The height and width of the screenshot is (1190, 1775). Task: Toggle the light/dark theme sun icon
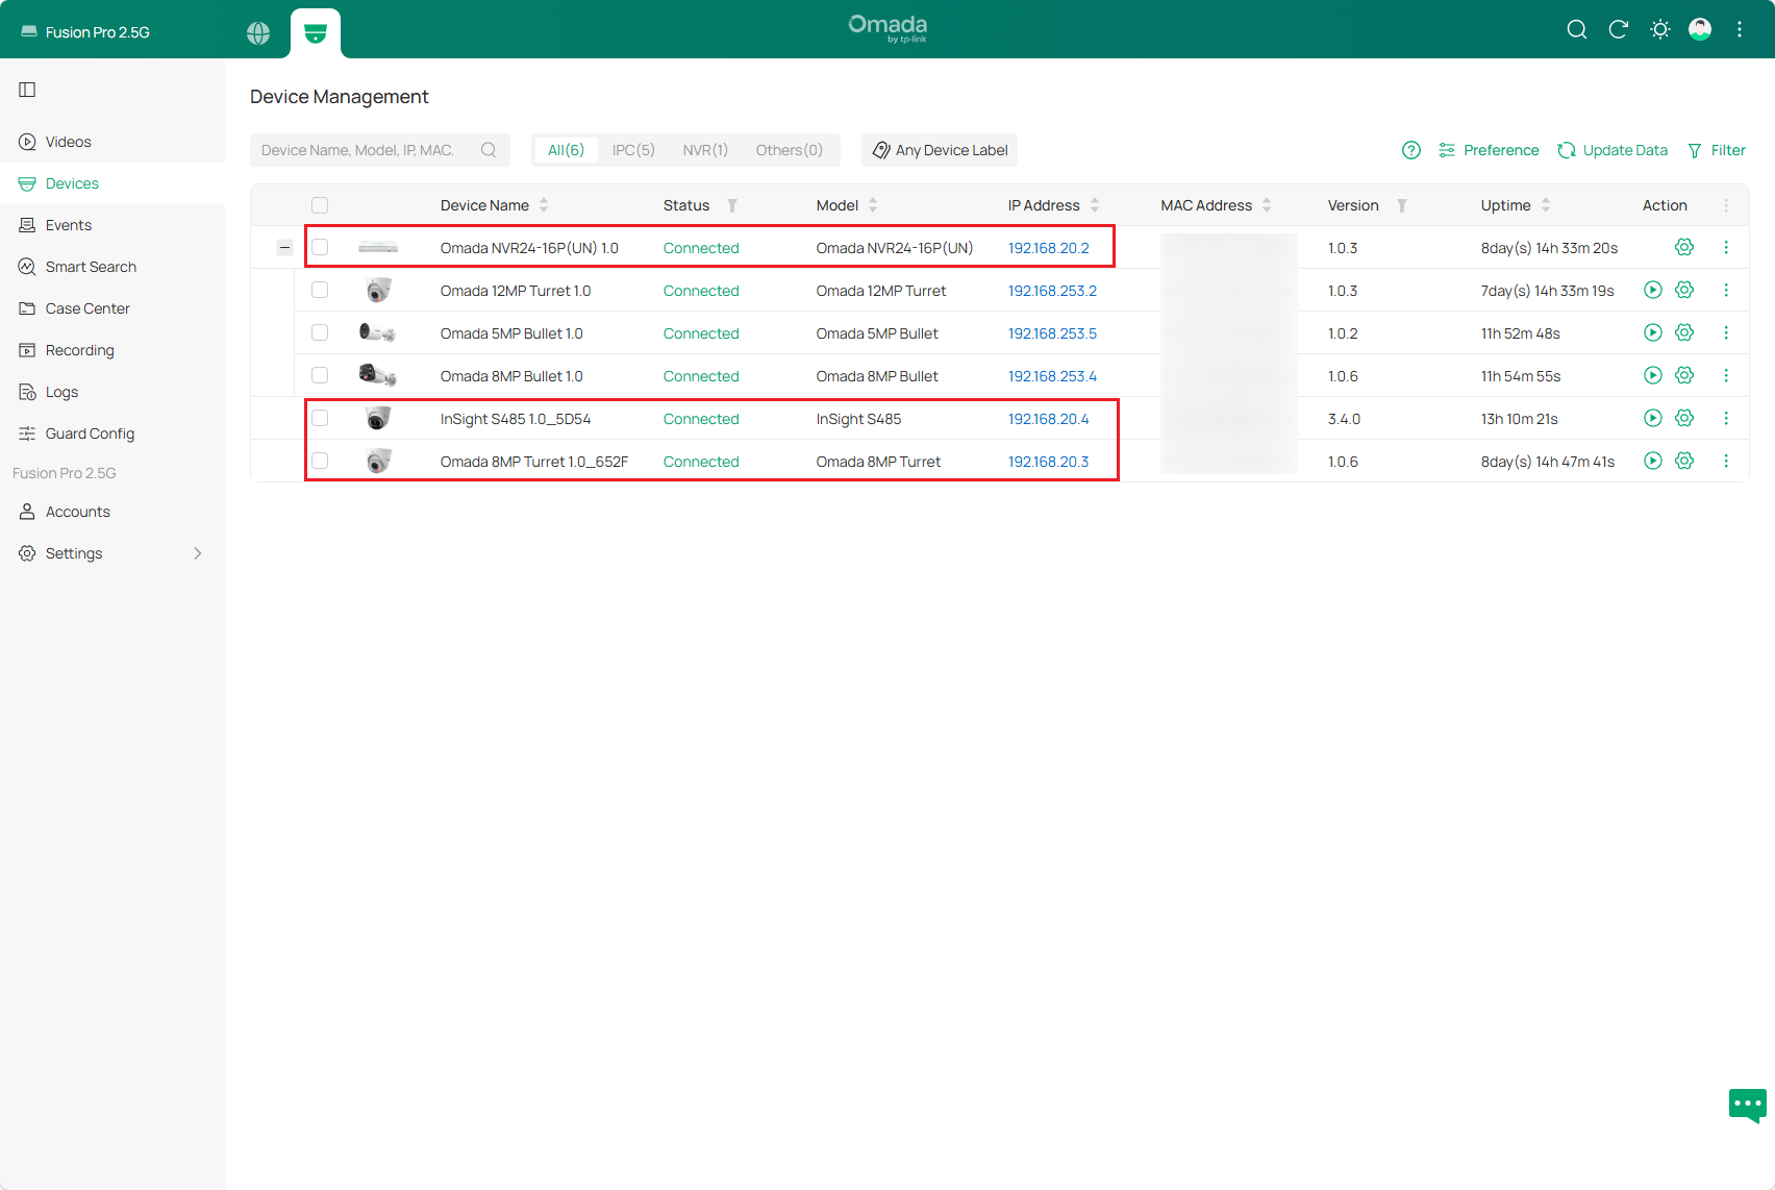click(1660, 30)
